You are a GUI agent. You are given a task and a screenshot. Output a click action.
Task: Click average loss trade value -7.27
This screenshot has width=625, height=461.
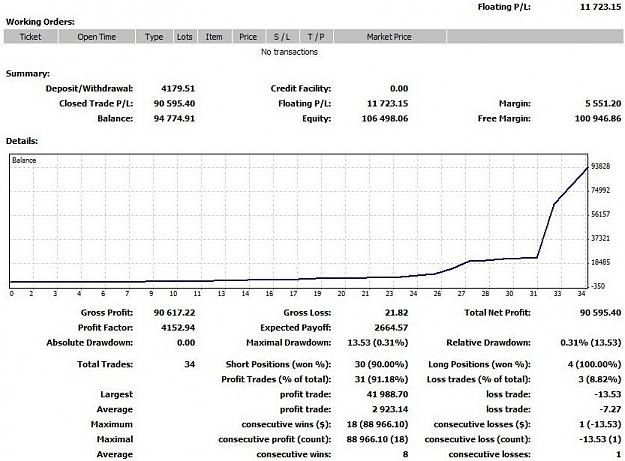point(609,409)
